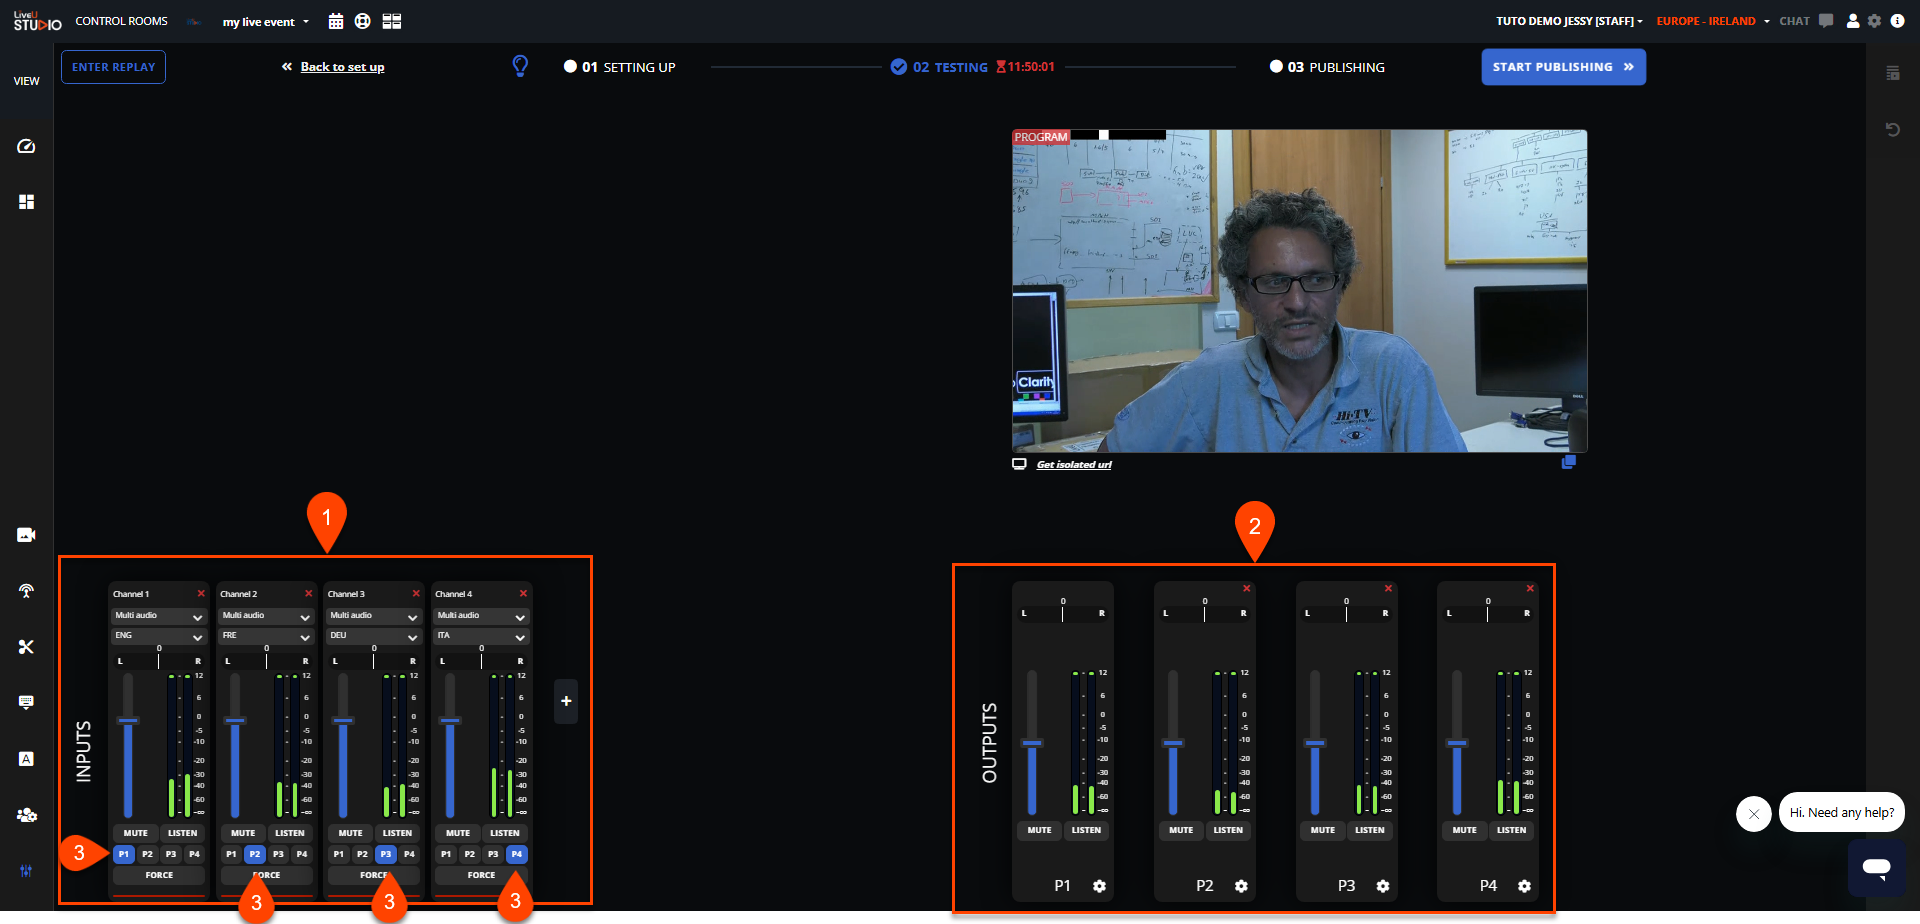
Task: Click the P3 output volume fader
Action: pyautogui.click(x=1315, y=744)
